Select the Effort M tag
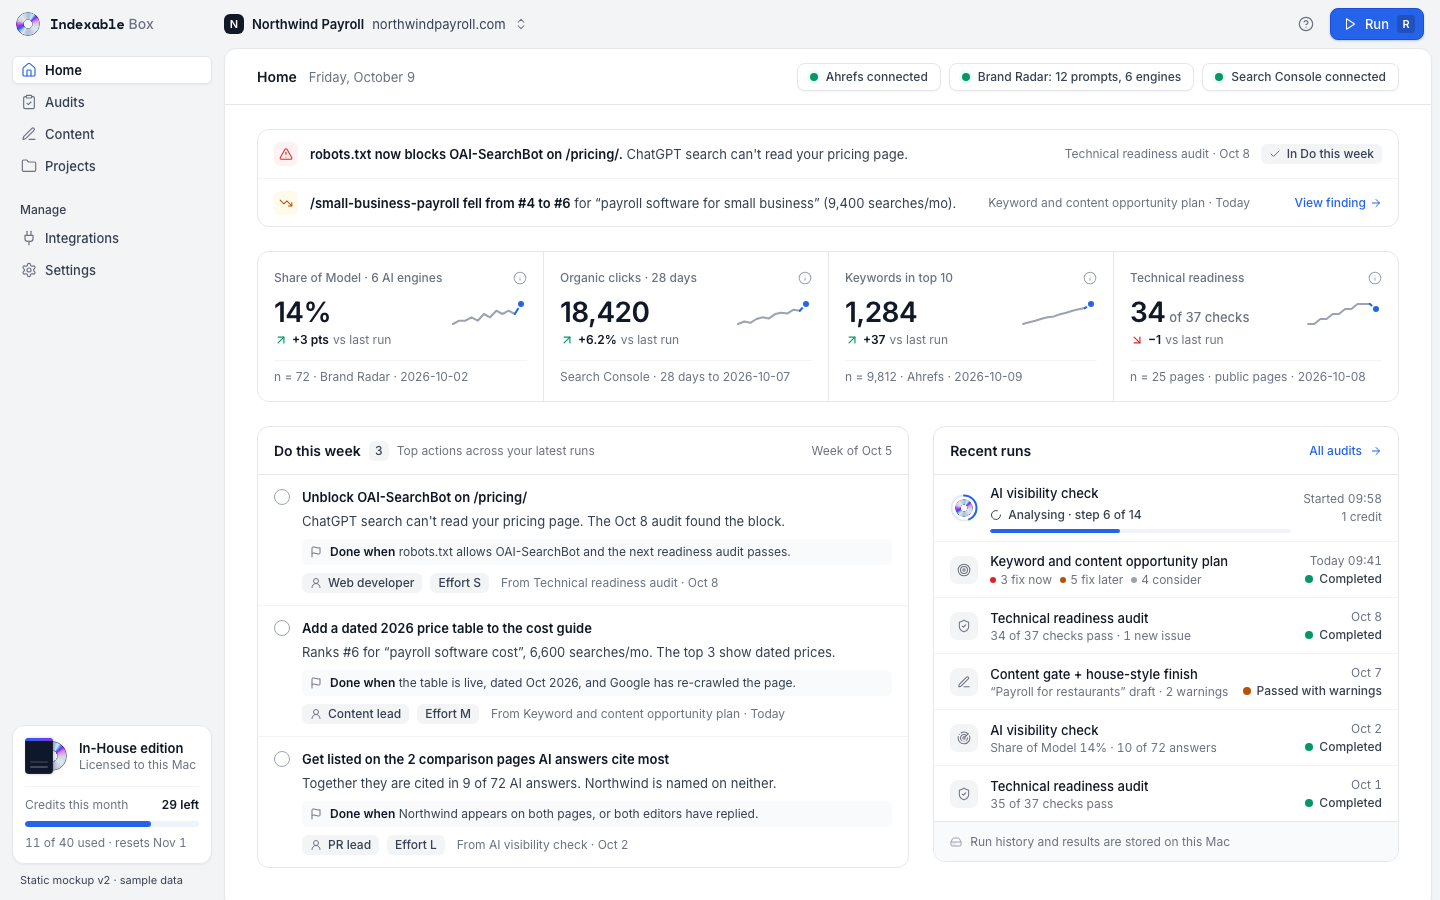This screenshot has width=1440, height=900. [x=447, y=714]
